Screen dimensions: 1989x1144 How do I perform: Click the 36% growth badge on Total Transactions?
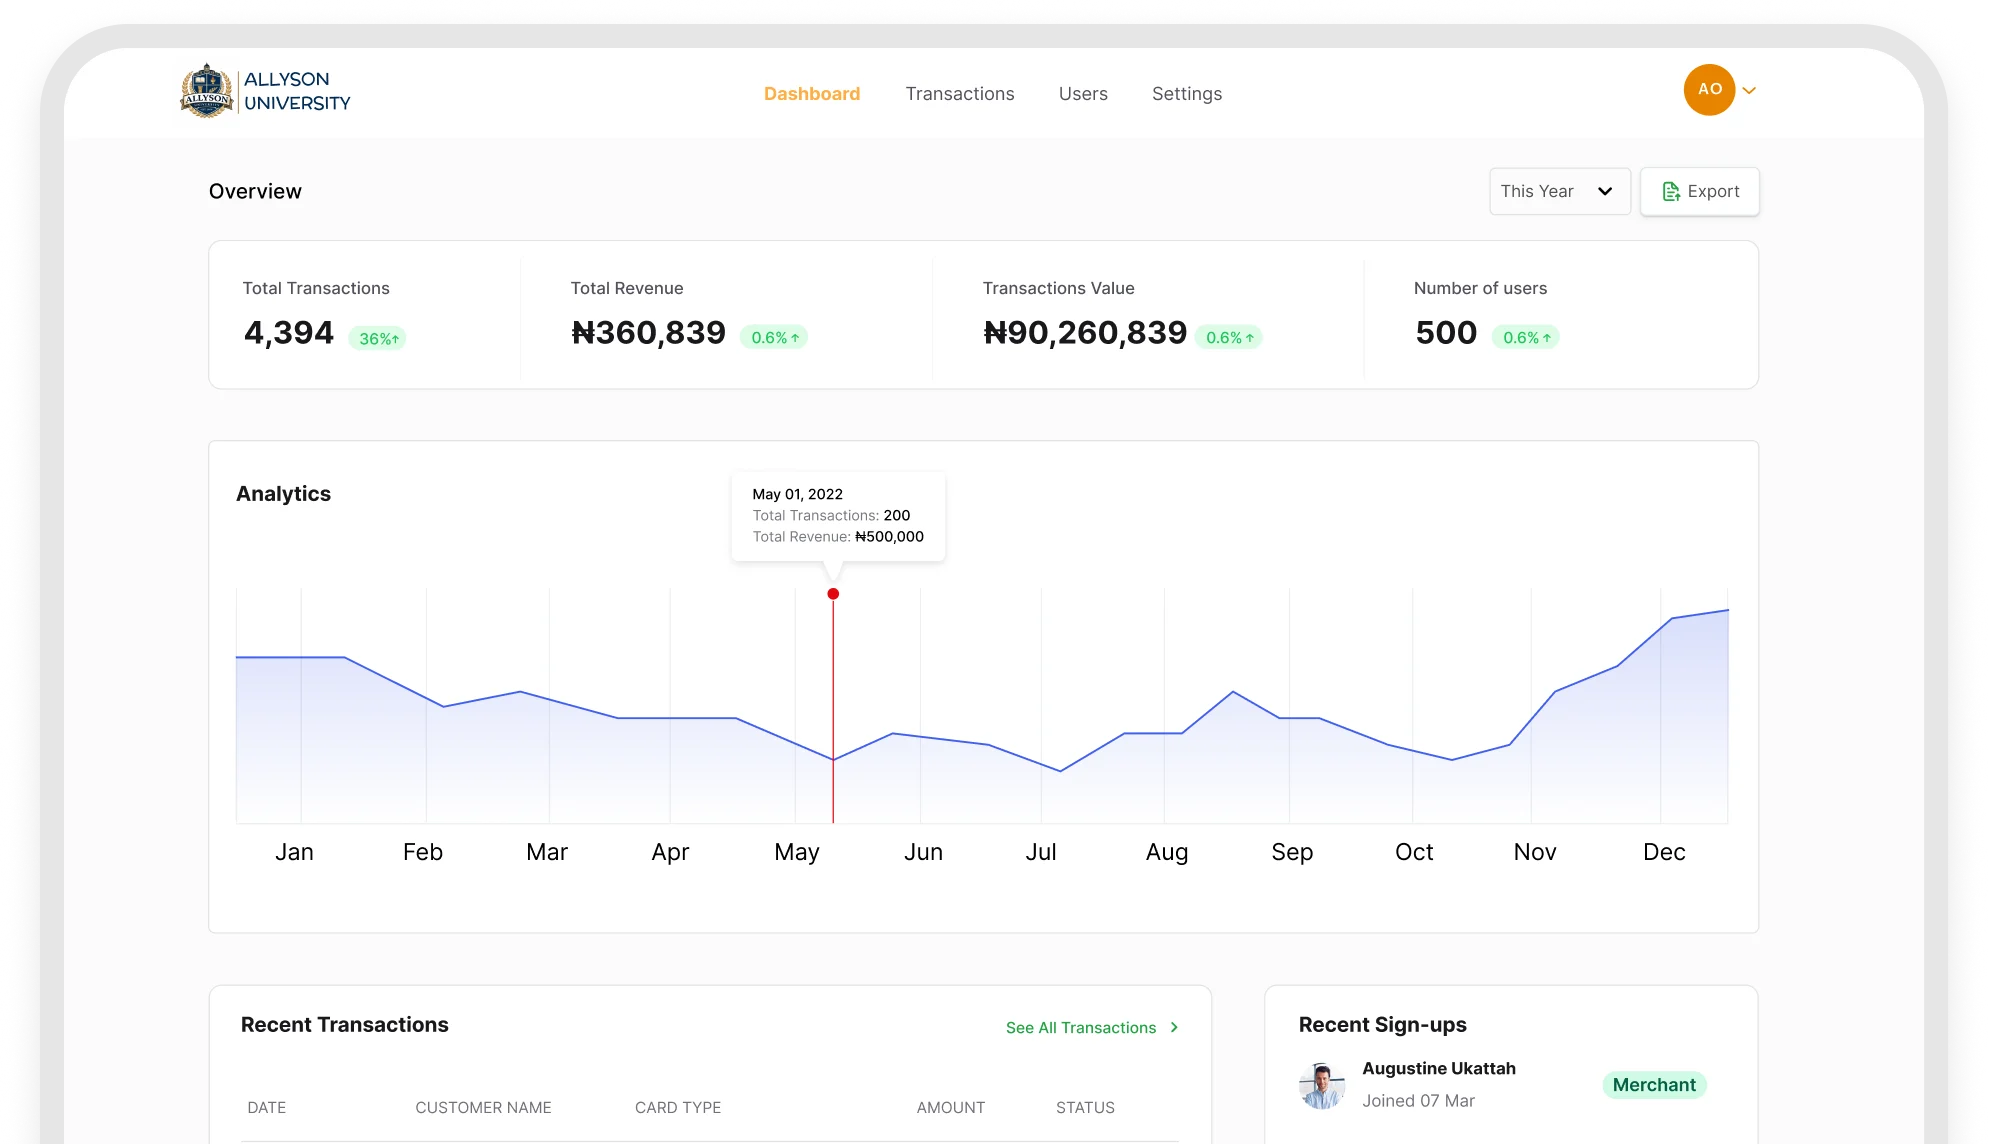[378, 338]
